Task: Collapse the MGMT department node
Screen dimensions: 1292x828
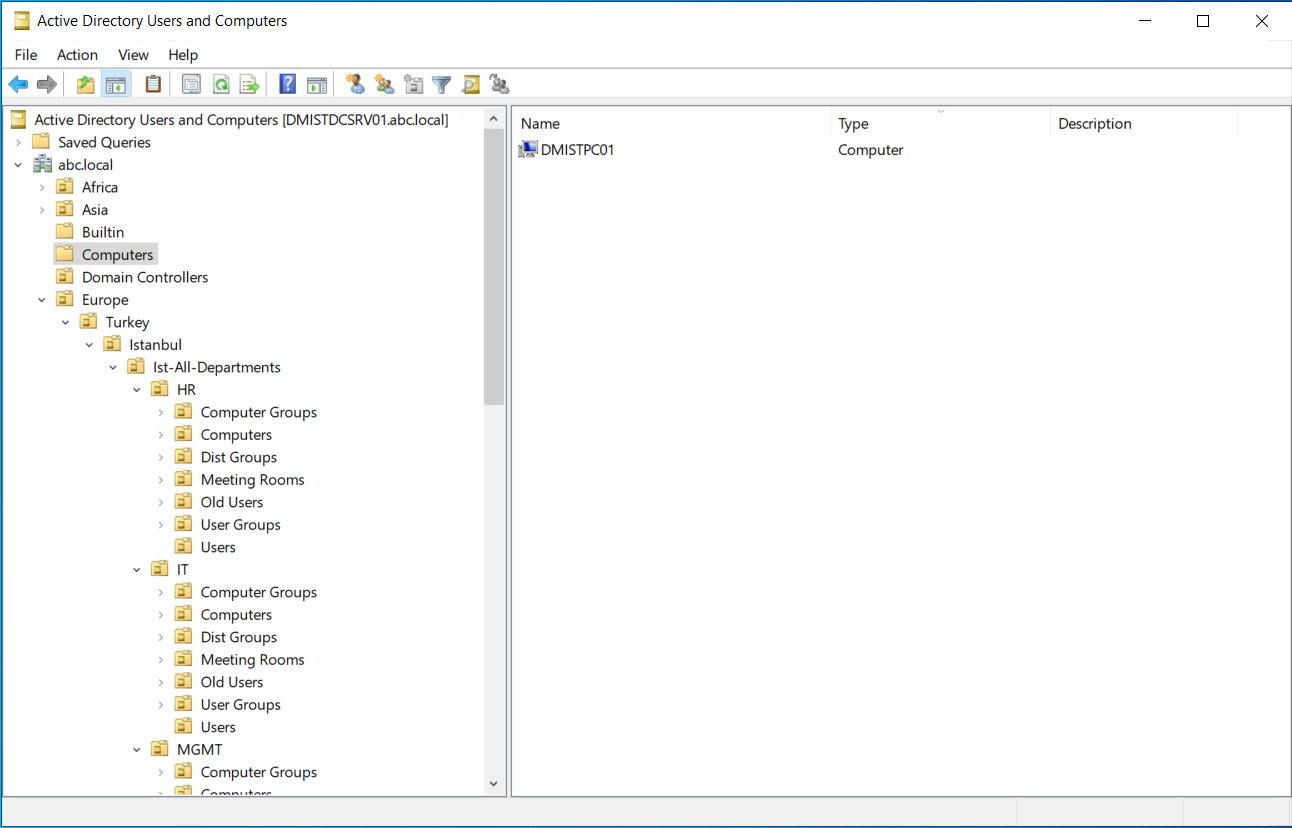Action: 137,750
